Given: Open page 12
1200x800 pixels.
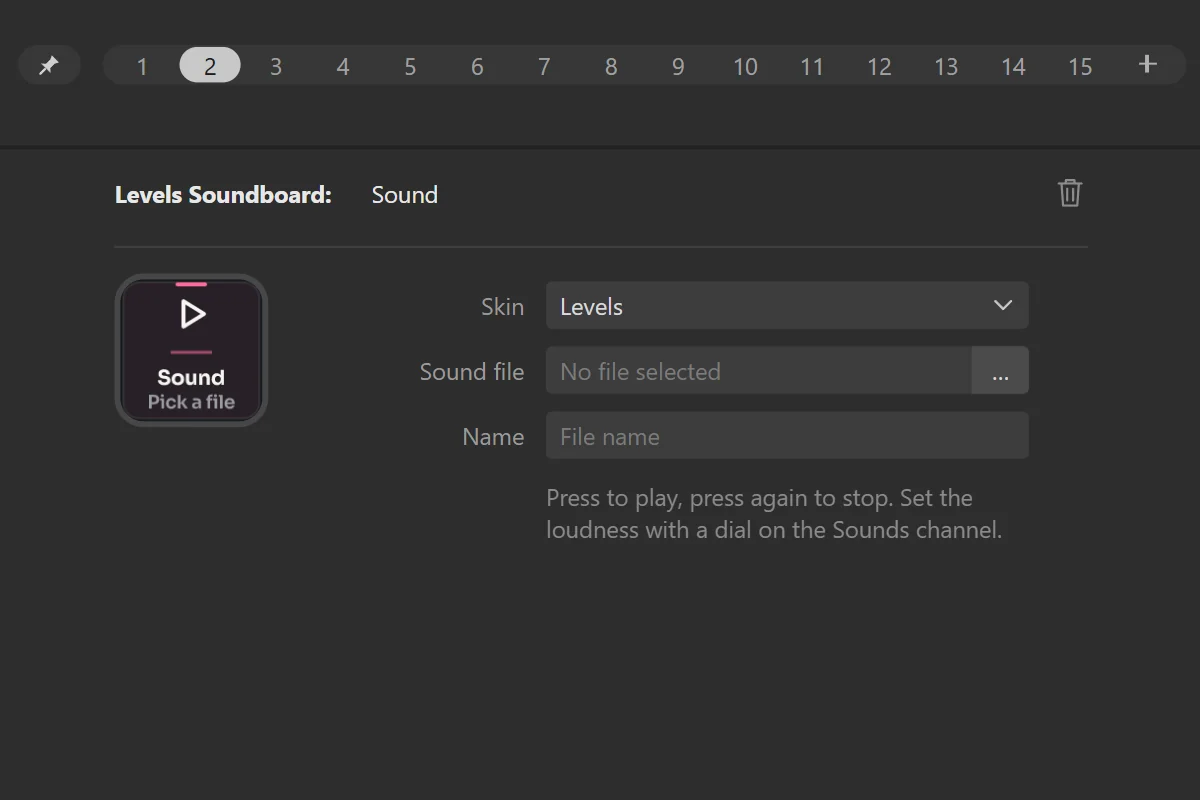Looking at the screenshot, I should [879, 66].
